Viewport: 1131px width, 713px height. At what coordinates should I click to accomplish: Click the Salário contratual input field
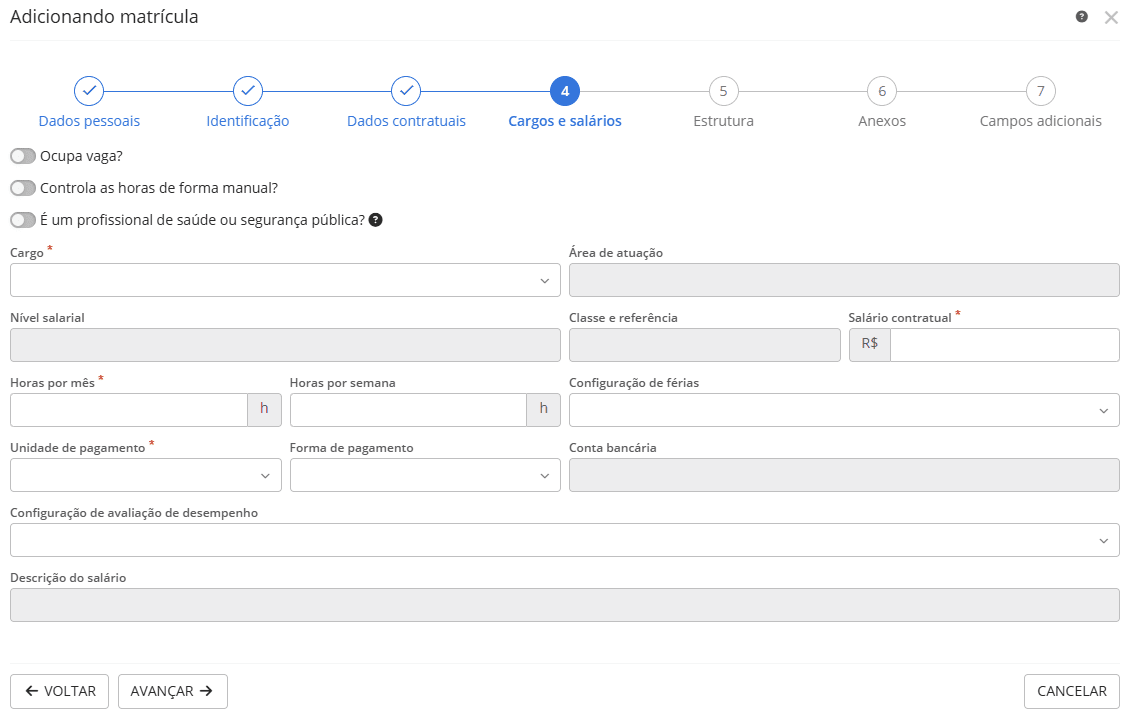pyautogui.click(x=1003, y=345)
